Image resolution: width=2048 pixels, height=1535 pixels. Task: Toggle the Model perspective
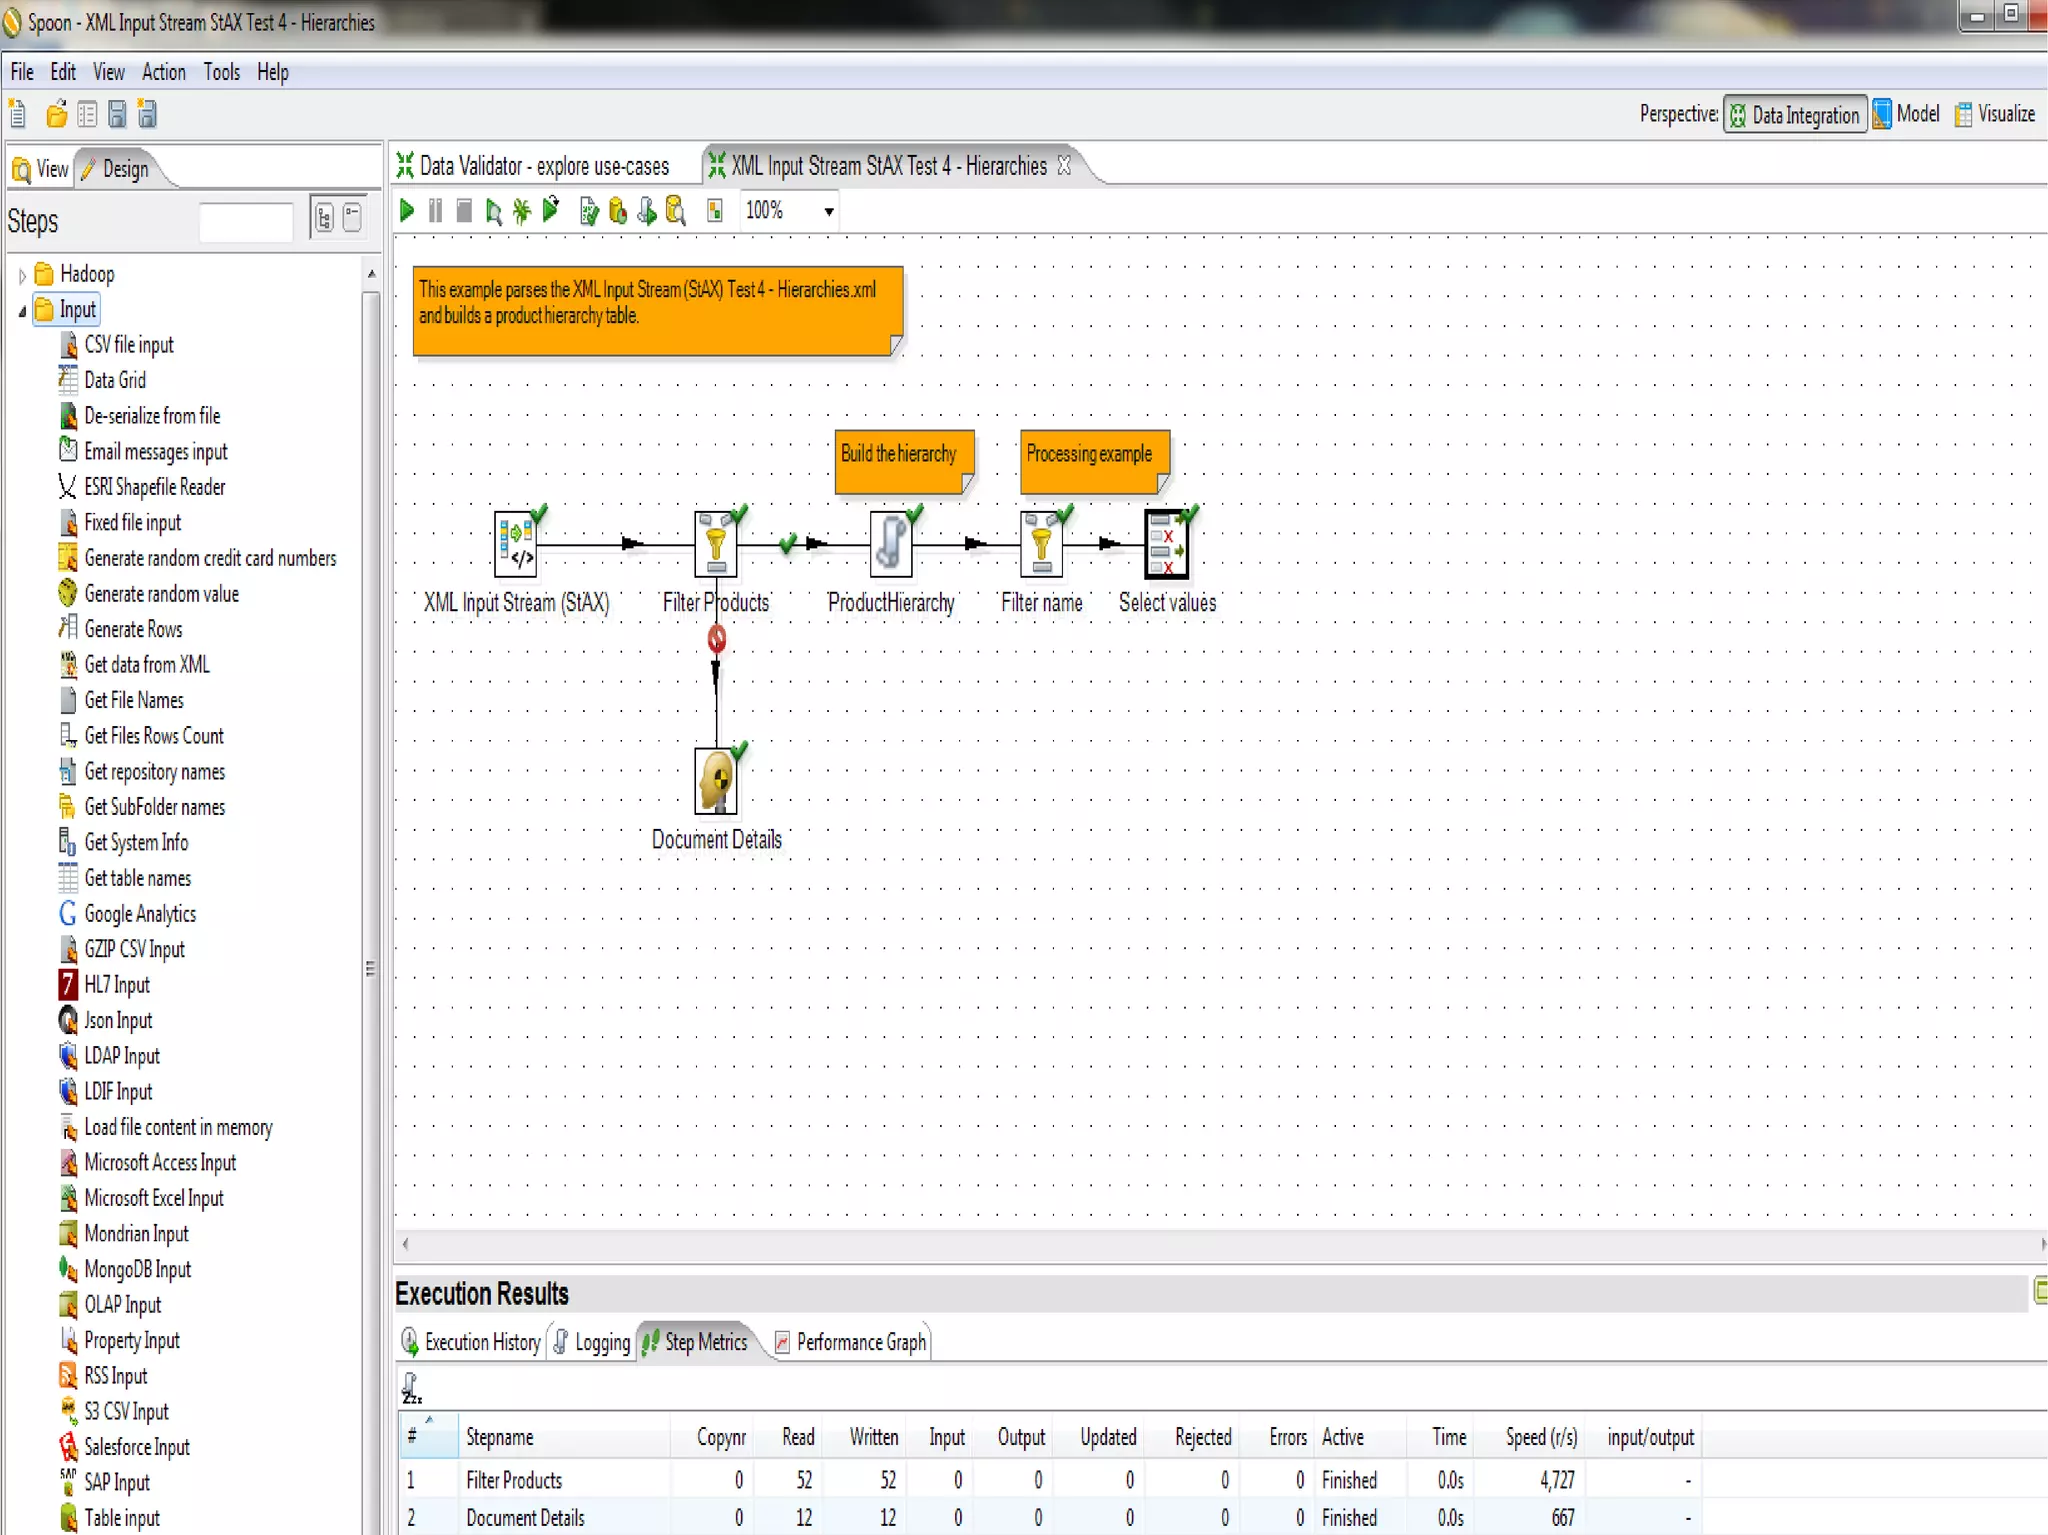[x=1906, y=115]
